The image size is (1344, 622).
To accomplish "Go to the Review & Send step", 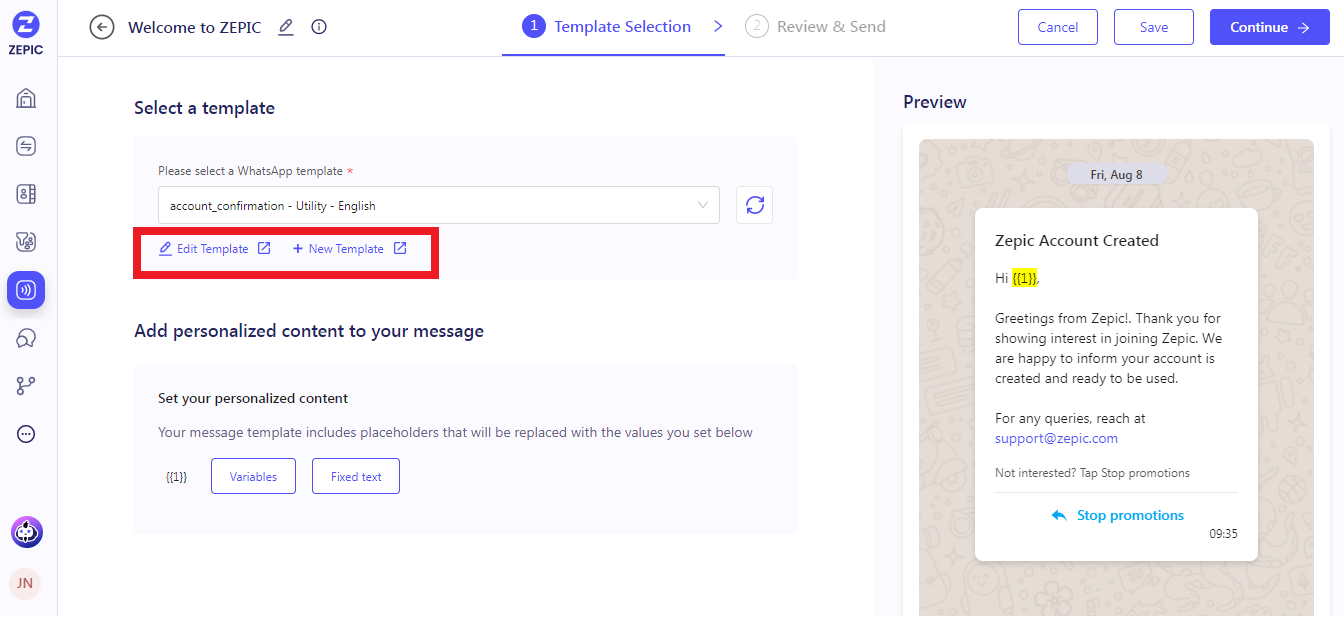I will point(815,27).
